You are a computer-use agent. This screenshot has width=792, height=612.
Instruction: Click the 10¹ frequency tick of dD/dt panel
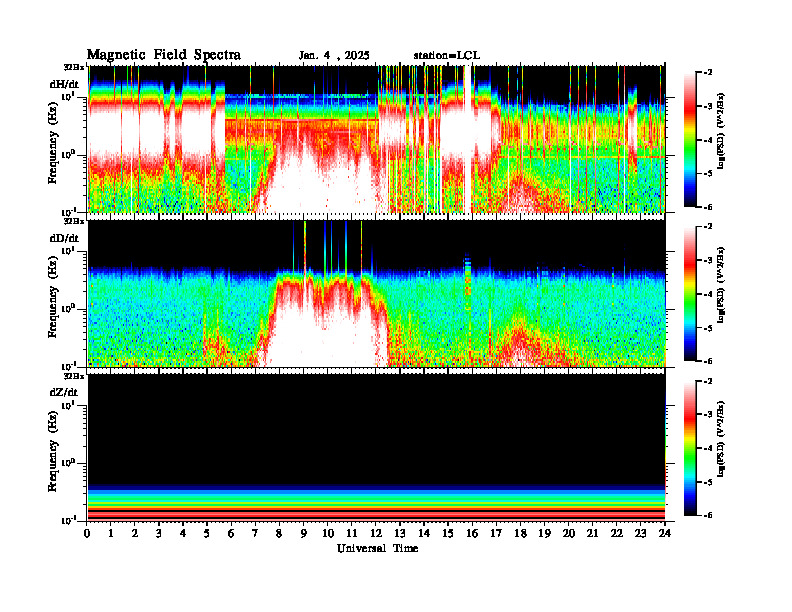coord(69,250)
